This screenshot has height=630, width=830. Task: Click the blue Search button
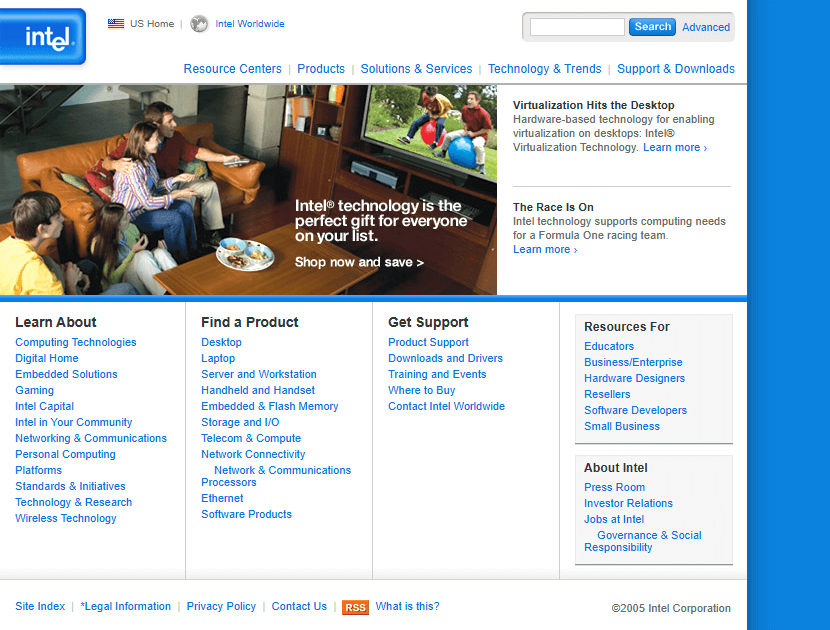click(x=652, y=27)
